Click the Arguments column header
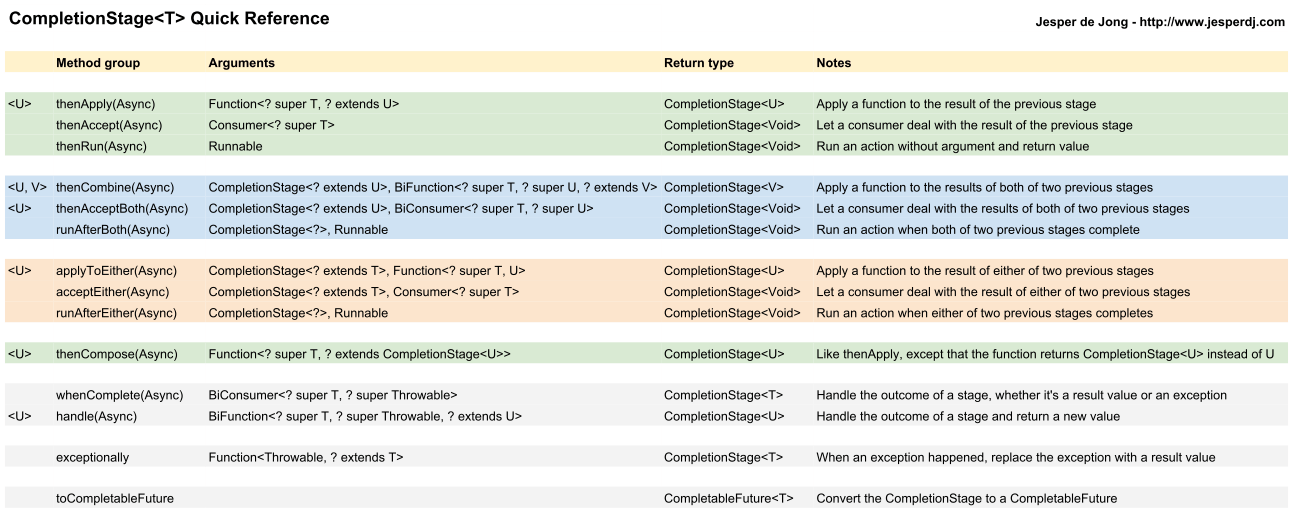 pos(241,63)
